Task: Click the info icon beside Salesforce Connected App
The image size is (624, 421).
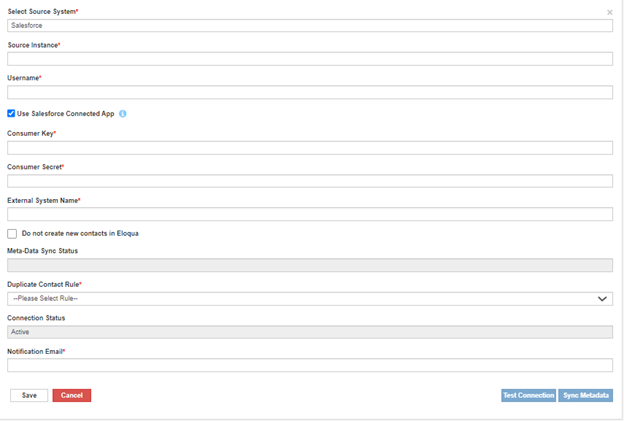Action: click(x=123, y=114)
